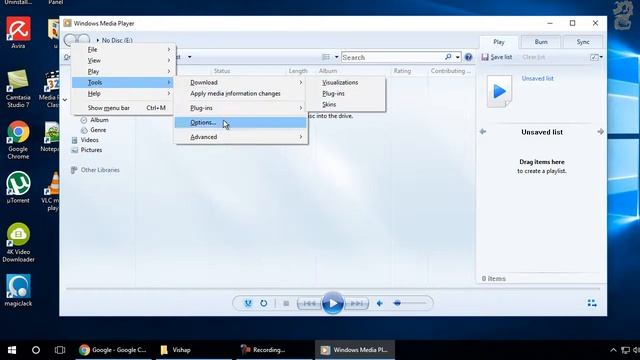This screenshot has height=360, width=640.
Task: Click the Clear list button
Action: coord(533,57)
